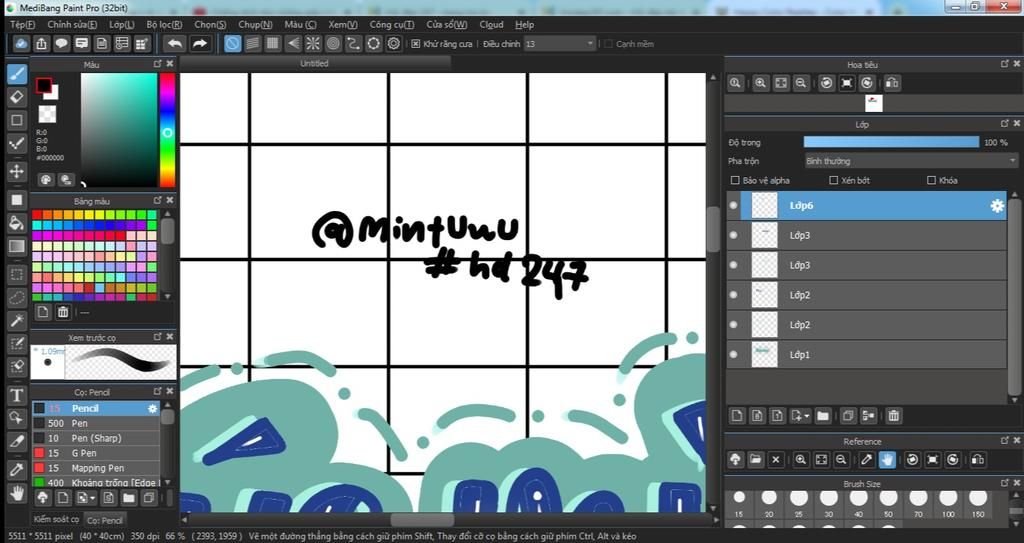This screenshot has height=543, width=1024.
Task: Open snap settings gear icon
Action: [x=394, y=44]
